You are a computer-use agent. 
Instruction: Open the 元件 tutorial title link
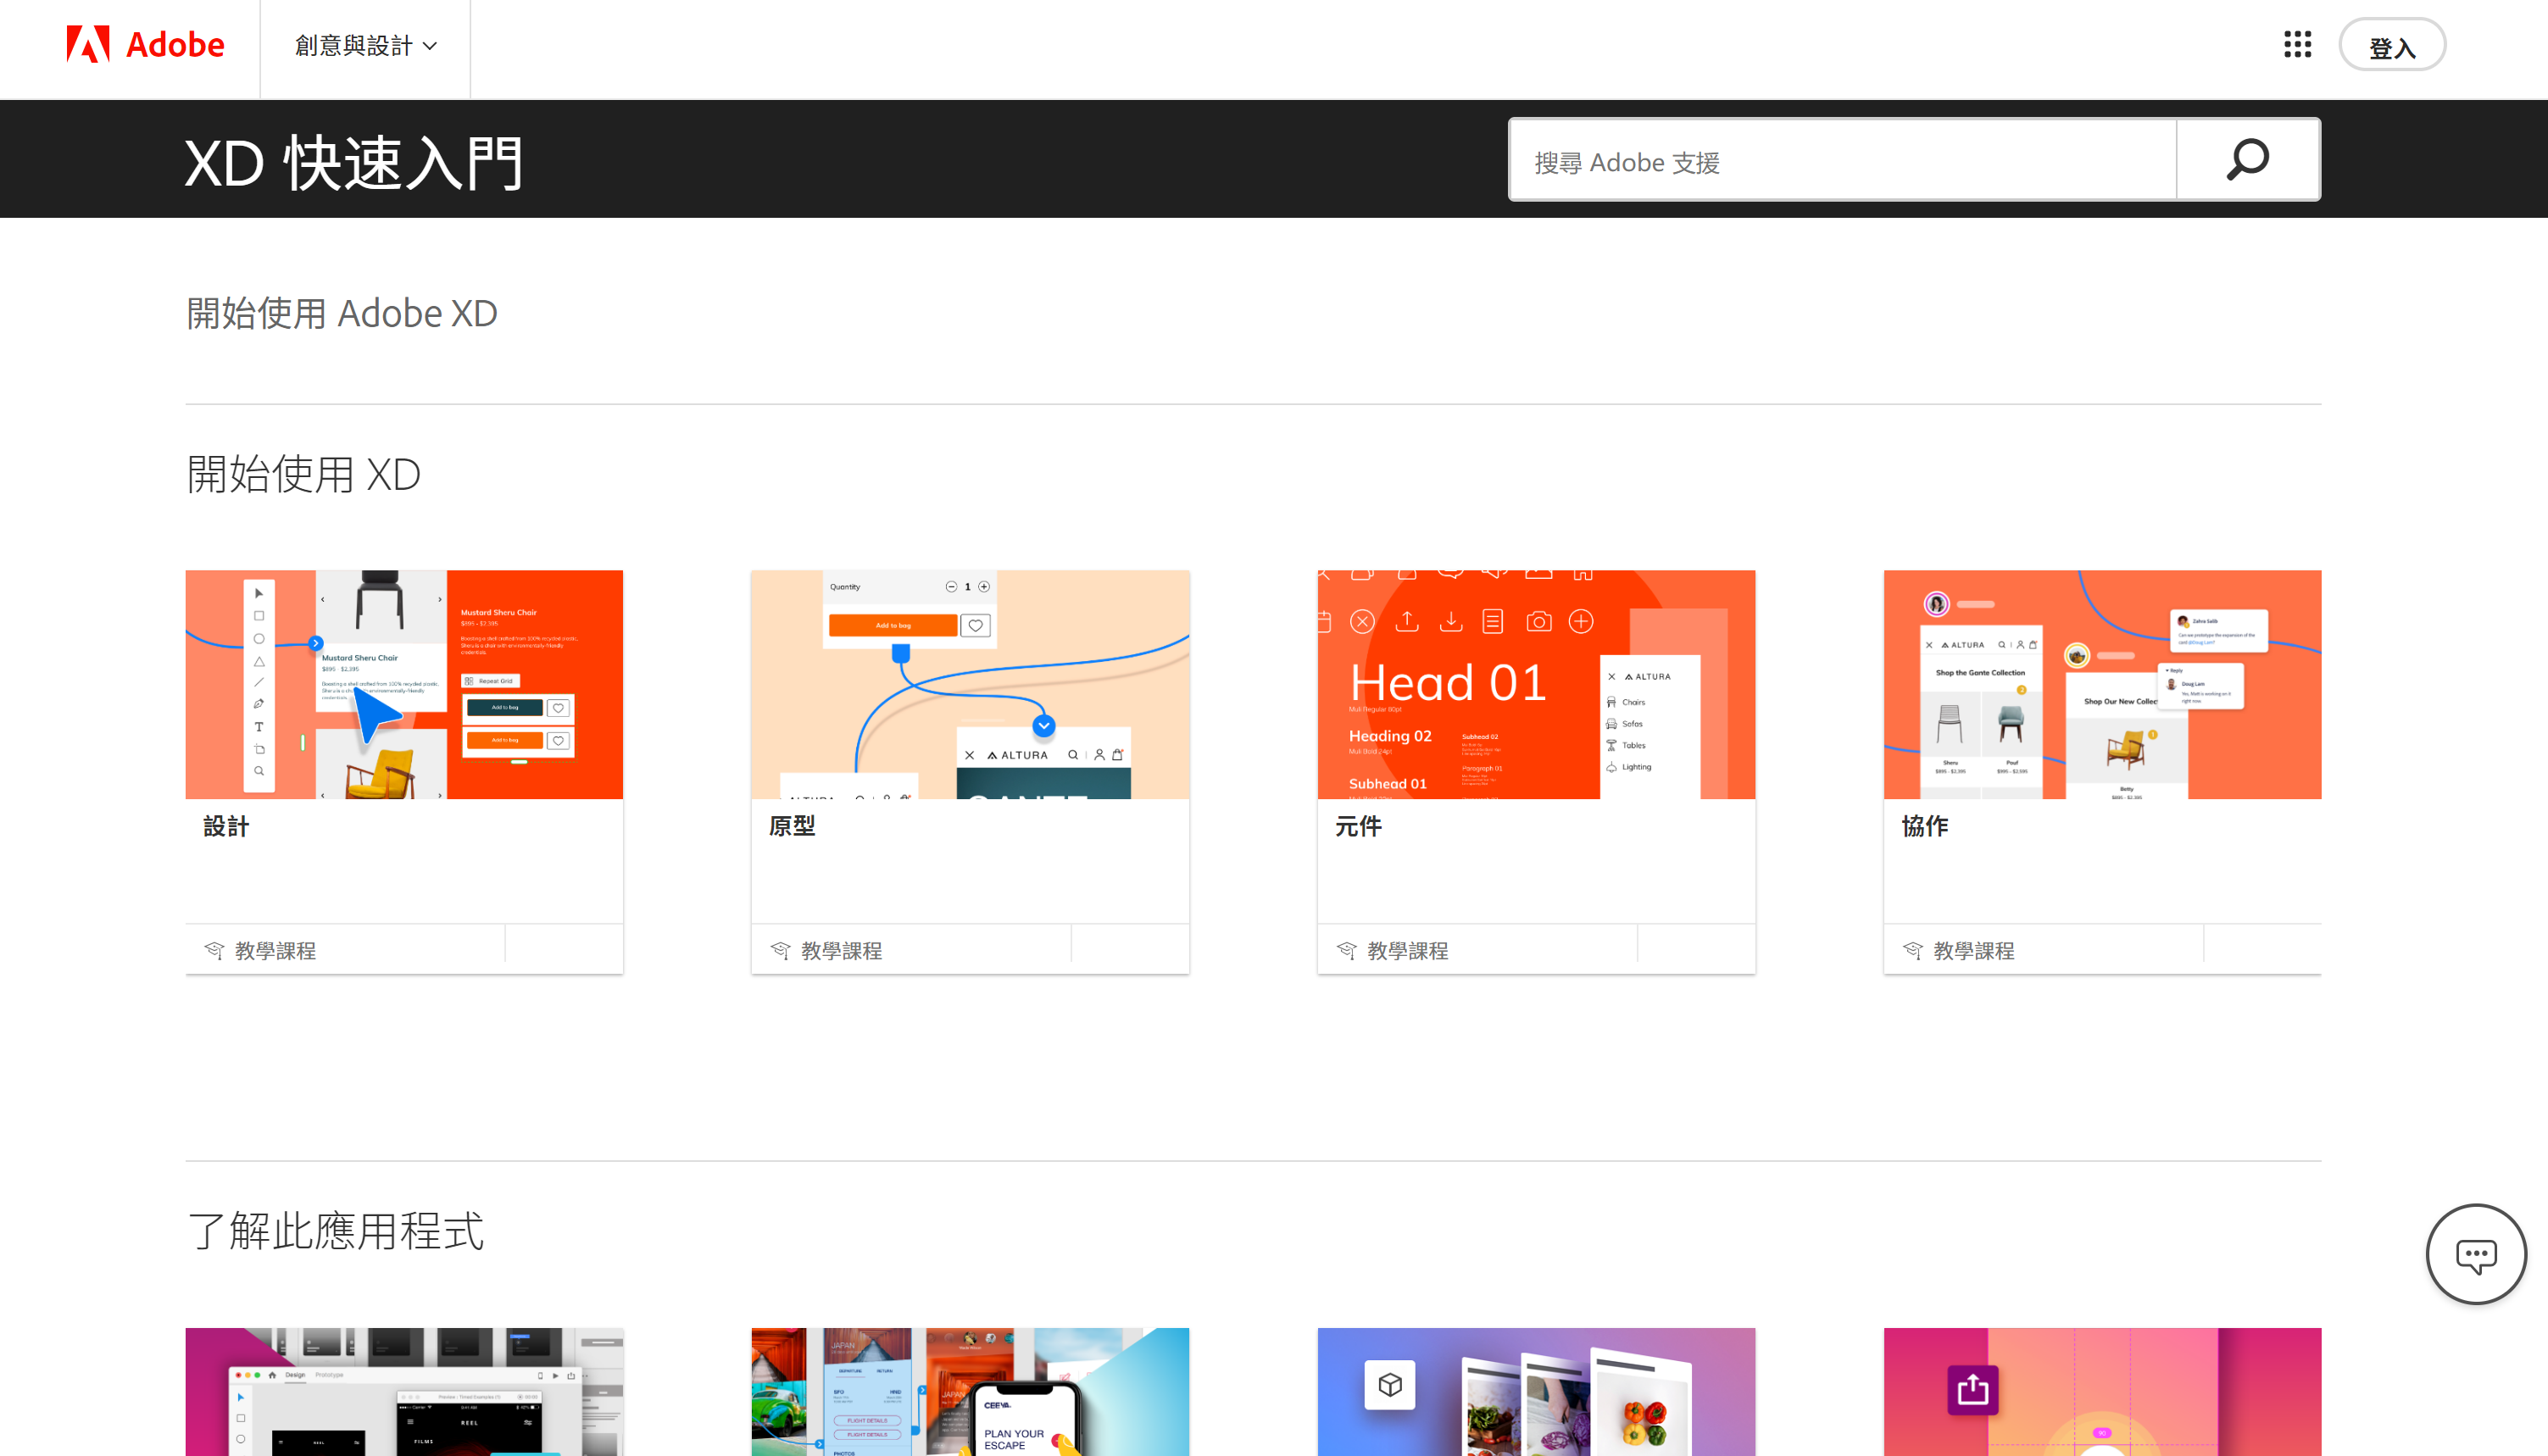click(x=1358, y=826)
